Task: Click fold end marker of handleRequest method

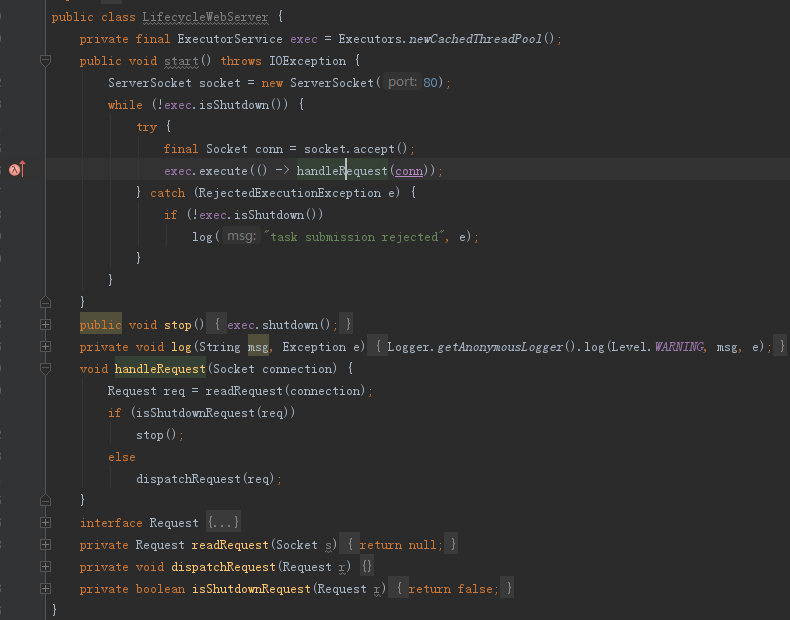Action: (45, 500)
